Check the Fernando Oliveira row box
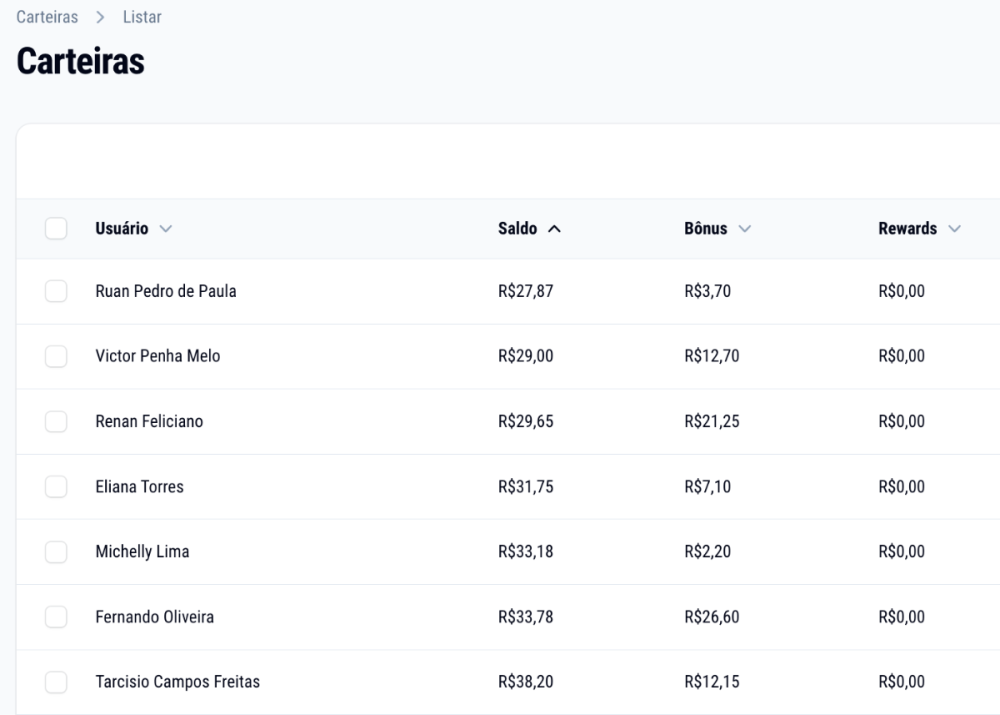 56,617
